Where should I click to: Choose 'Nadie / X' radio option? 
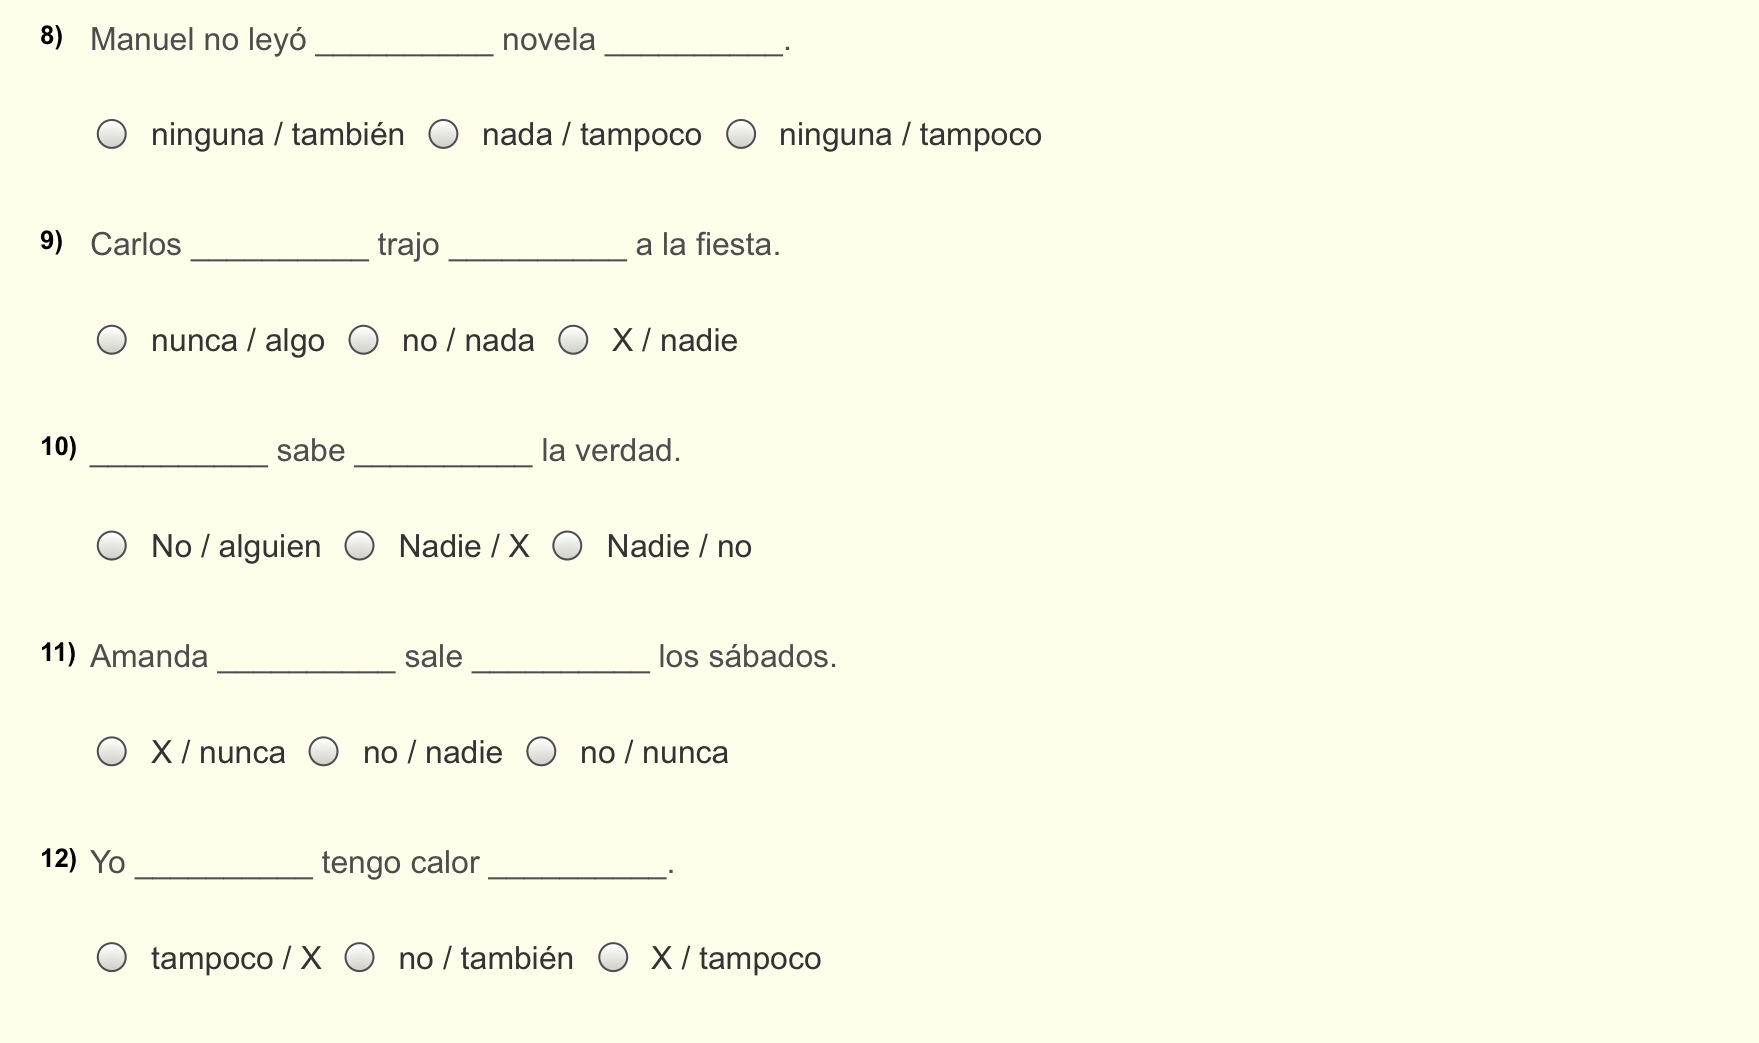[360, 546]
